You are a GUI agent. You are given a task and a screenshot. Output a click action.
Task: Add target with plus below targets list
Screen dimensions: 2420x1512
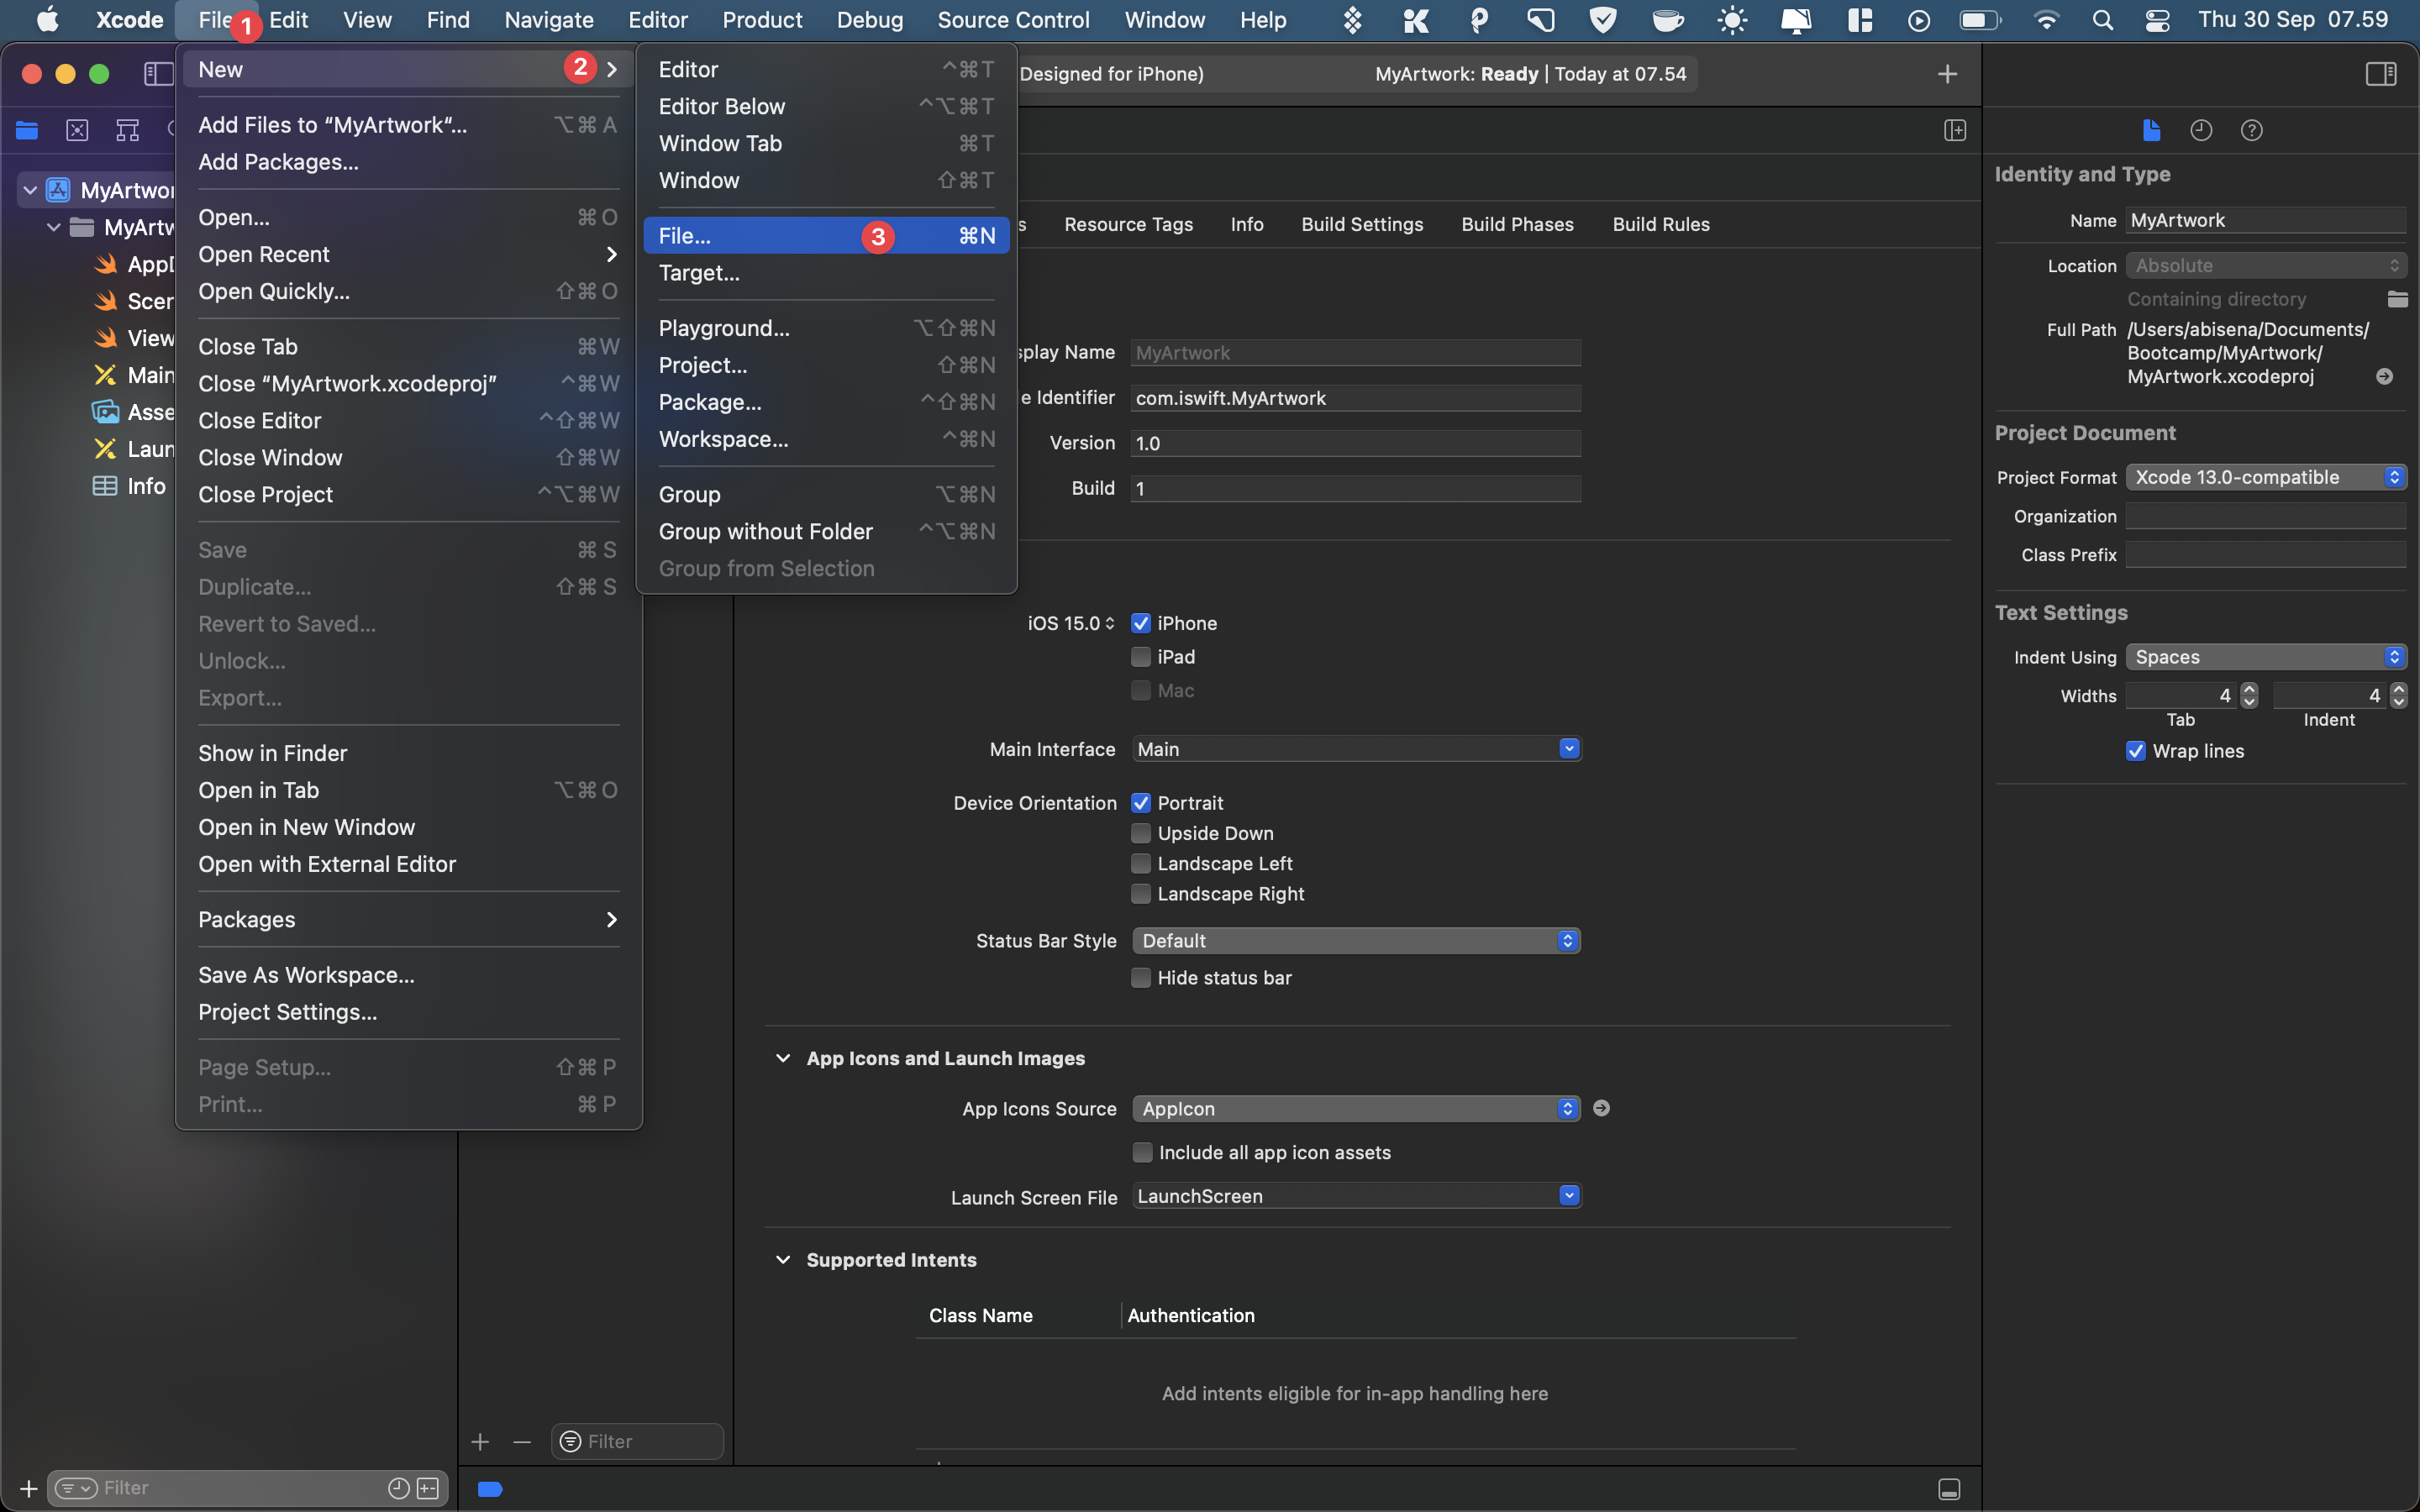pos(480,1441)
